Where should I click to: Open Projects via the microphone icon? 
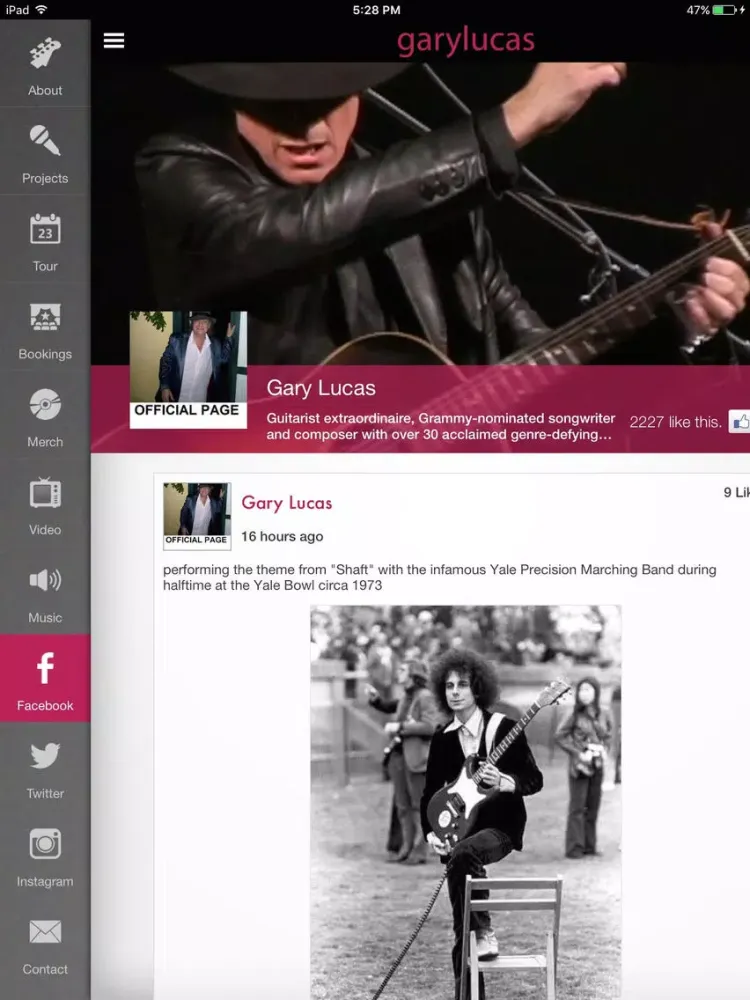point(45,140)
